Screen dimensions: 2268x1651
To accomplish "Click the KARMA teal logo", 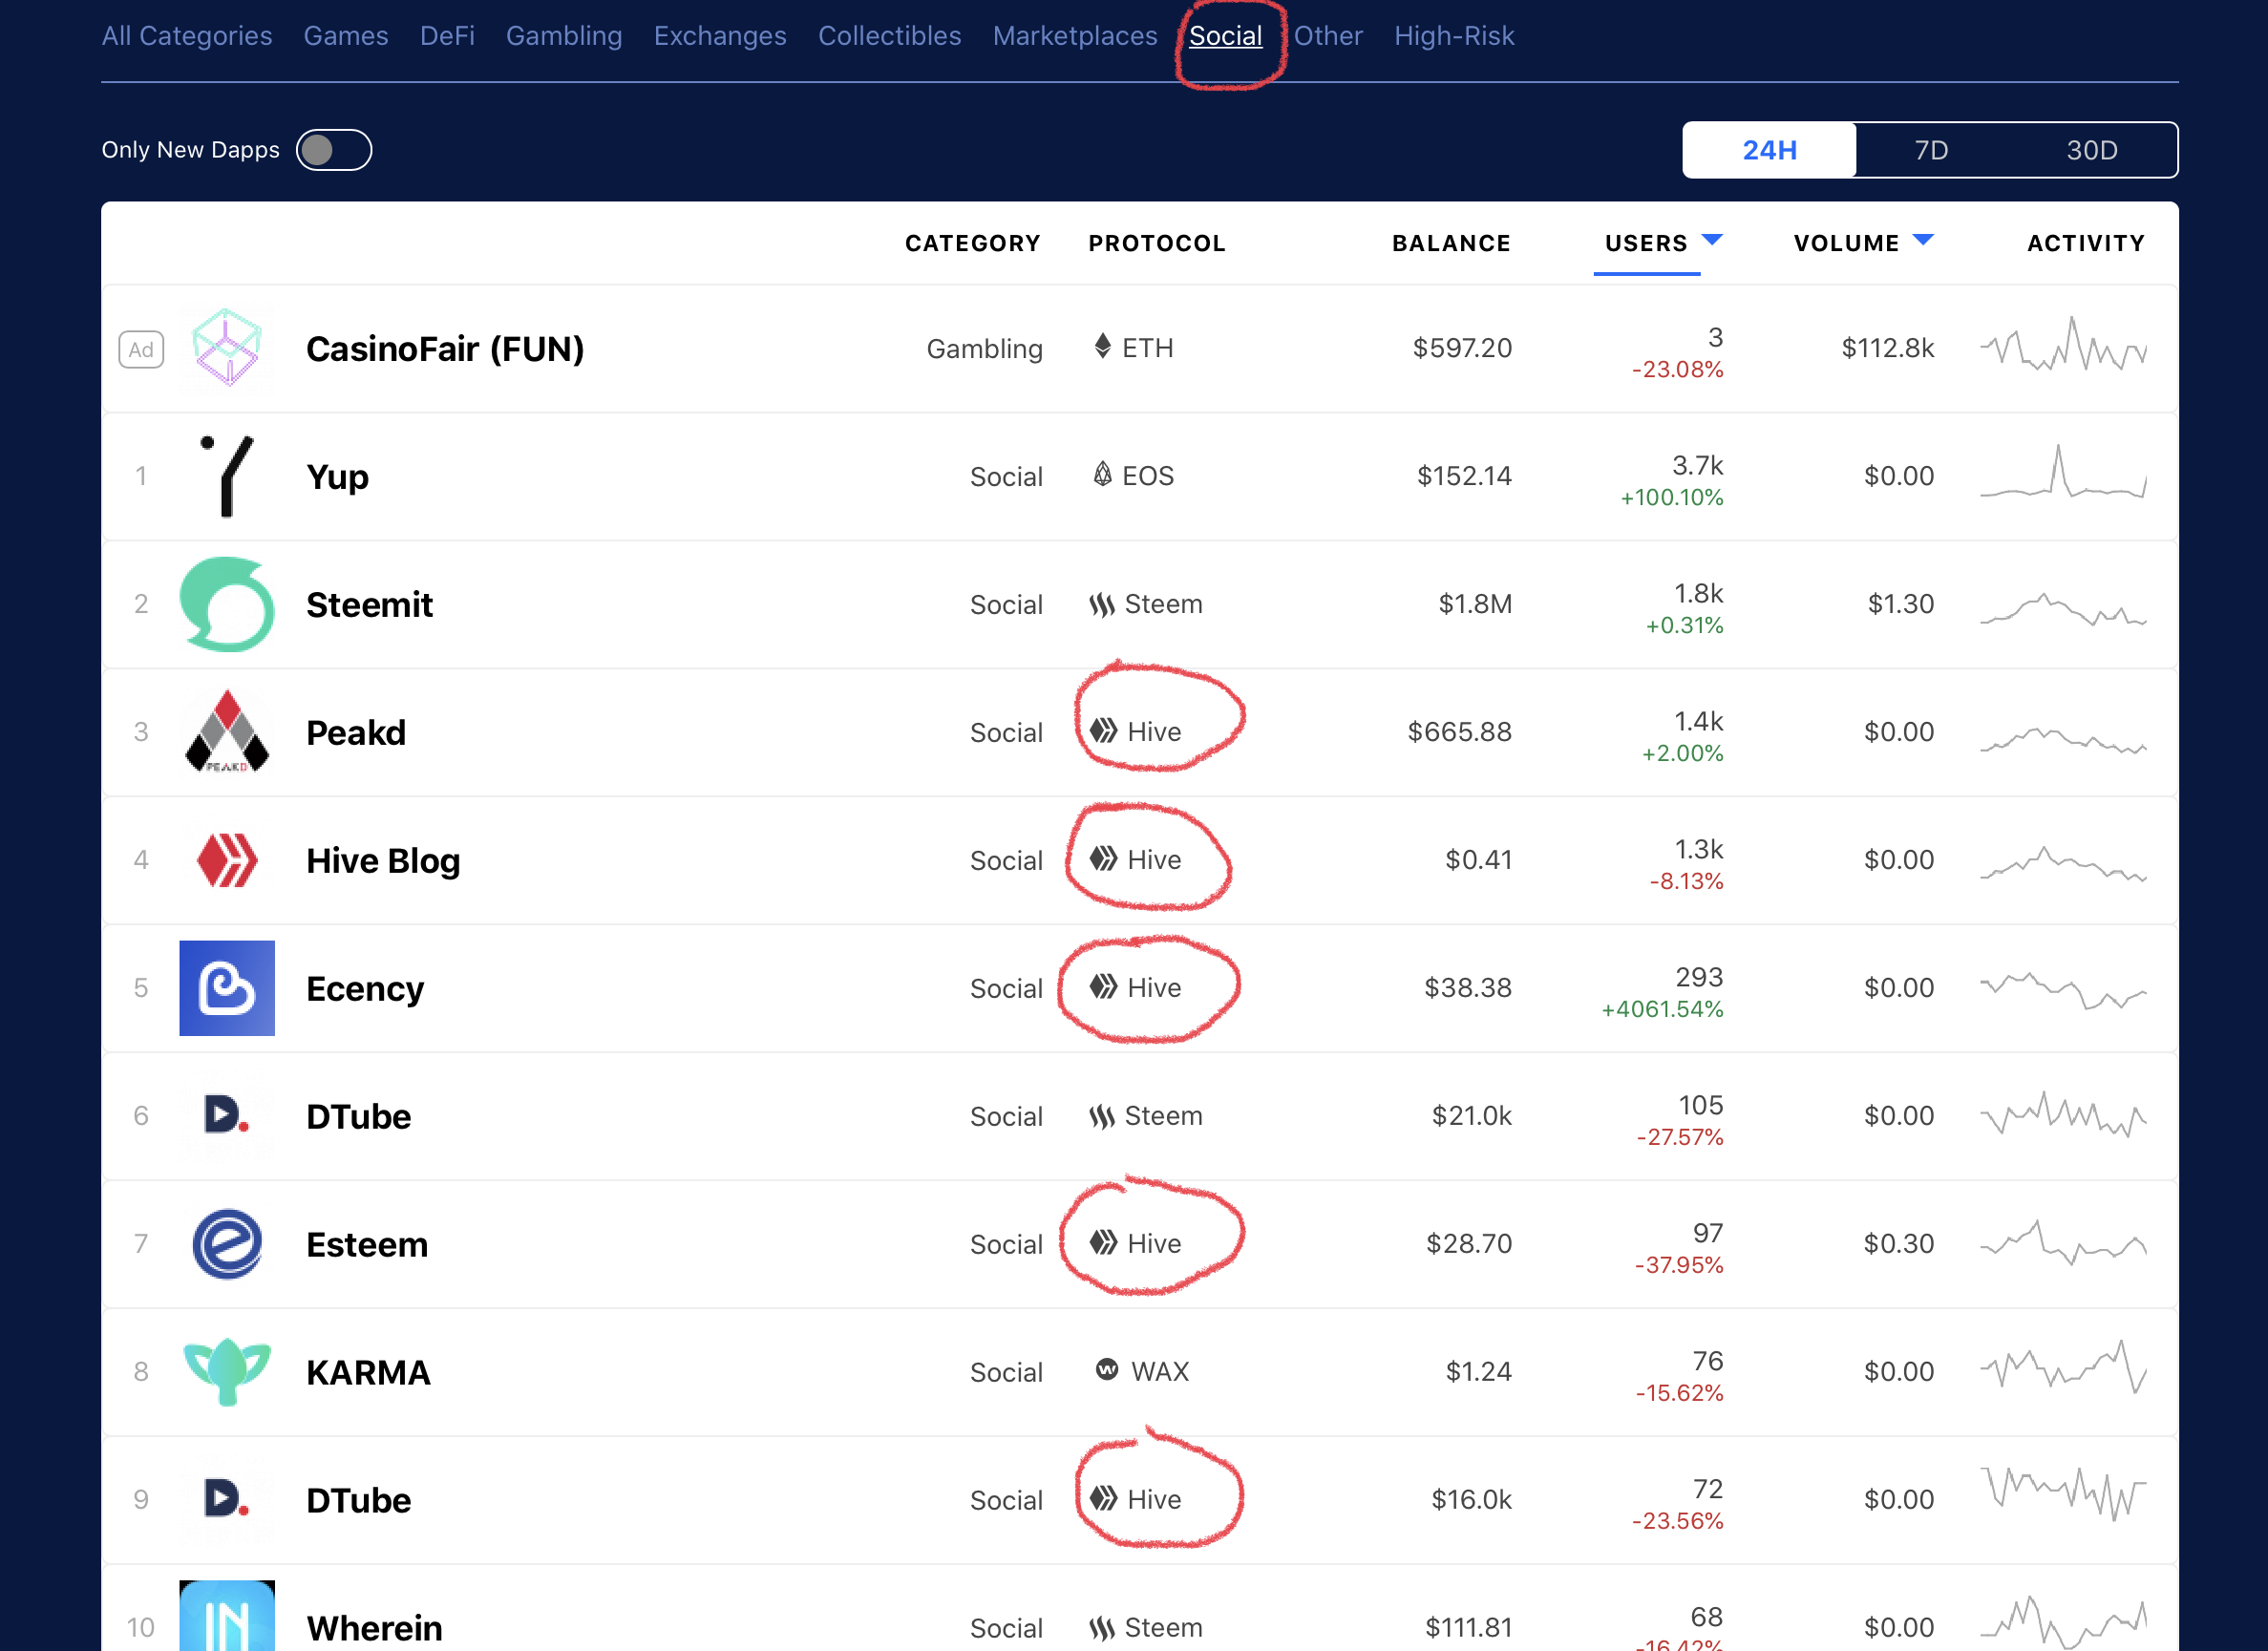I will coord(227,1372).
